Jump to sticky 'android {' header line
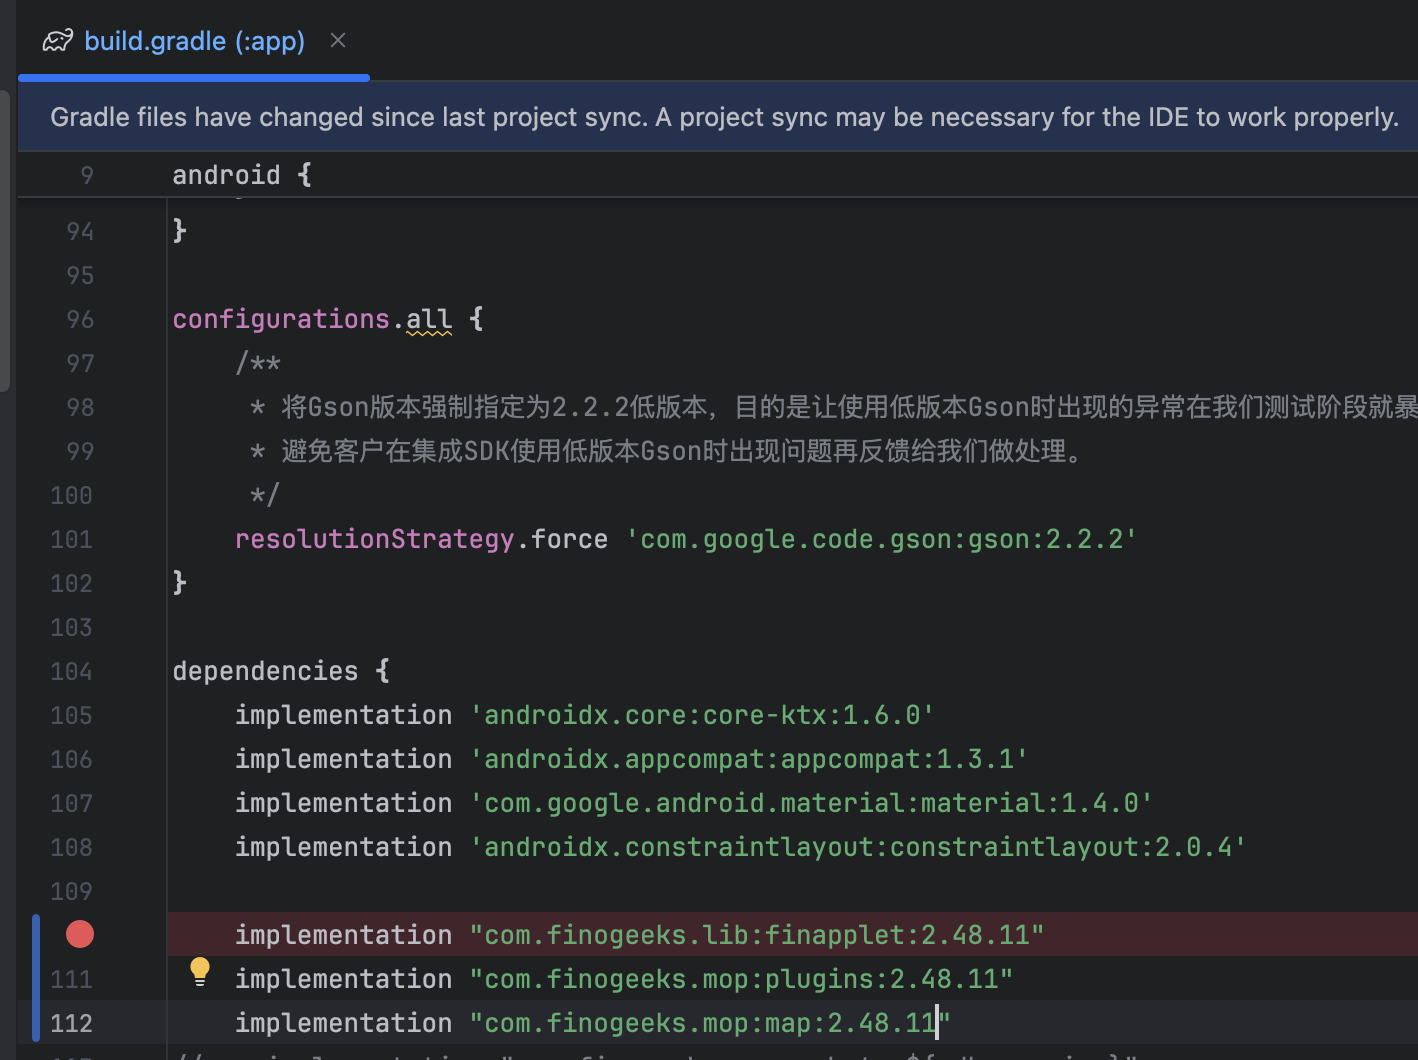The image size is (1418, 1060). pos(241,175)
